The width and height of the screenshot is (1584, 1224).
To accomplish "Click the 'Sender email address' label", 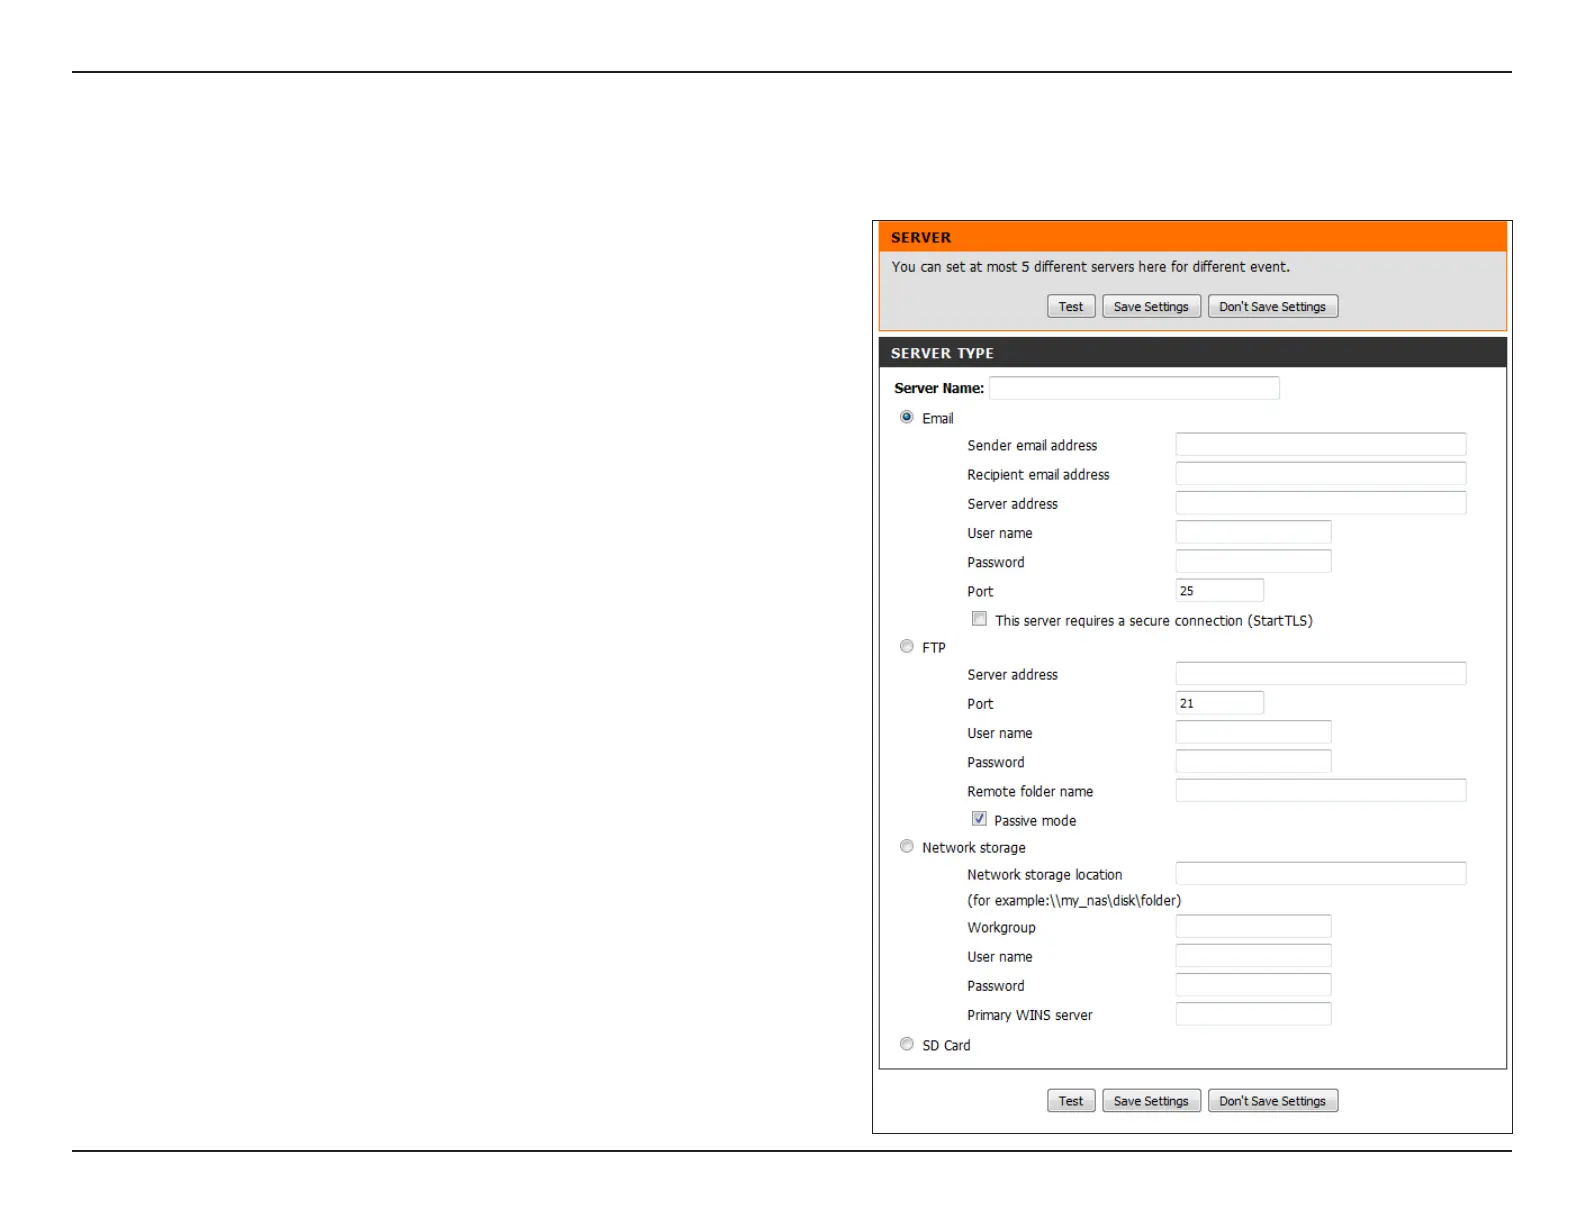I will 1032,446.
